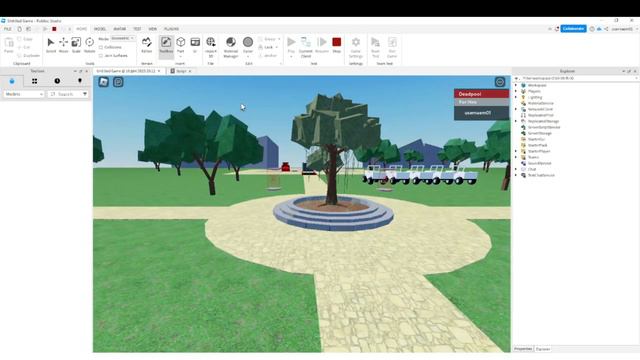
Task: Open the Group dropdown in Edit section
Action: tap(269, 39)
